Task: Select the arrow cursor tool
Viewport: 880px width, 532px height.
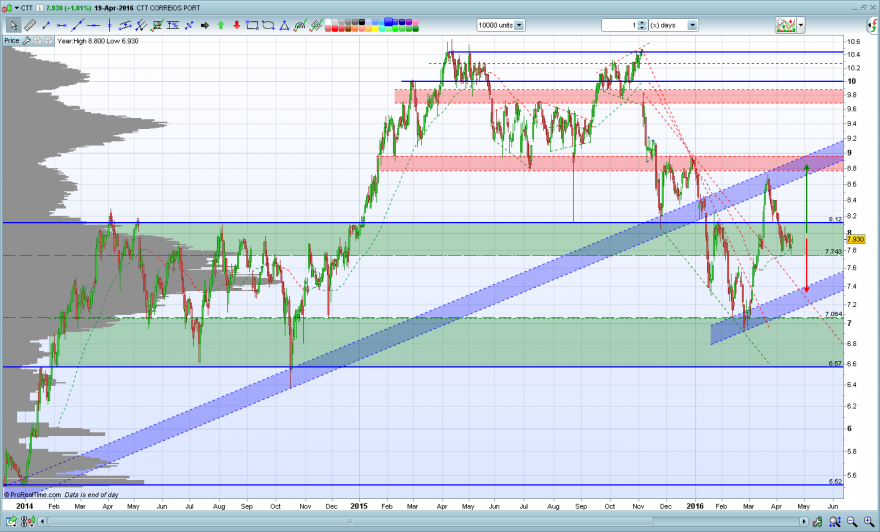Action: coord(14,25)
